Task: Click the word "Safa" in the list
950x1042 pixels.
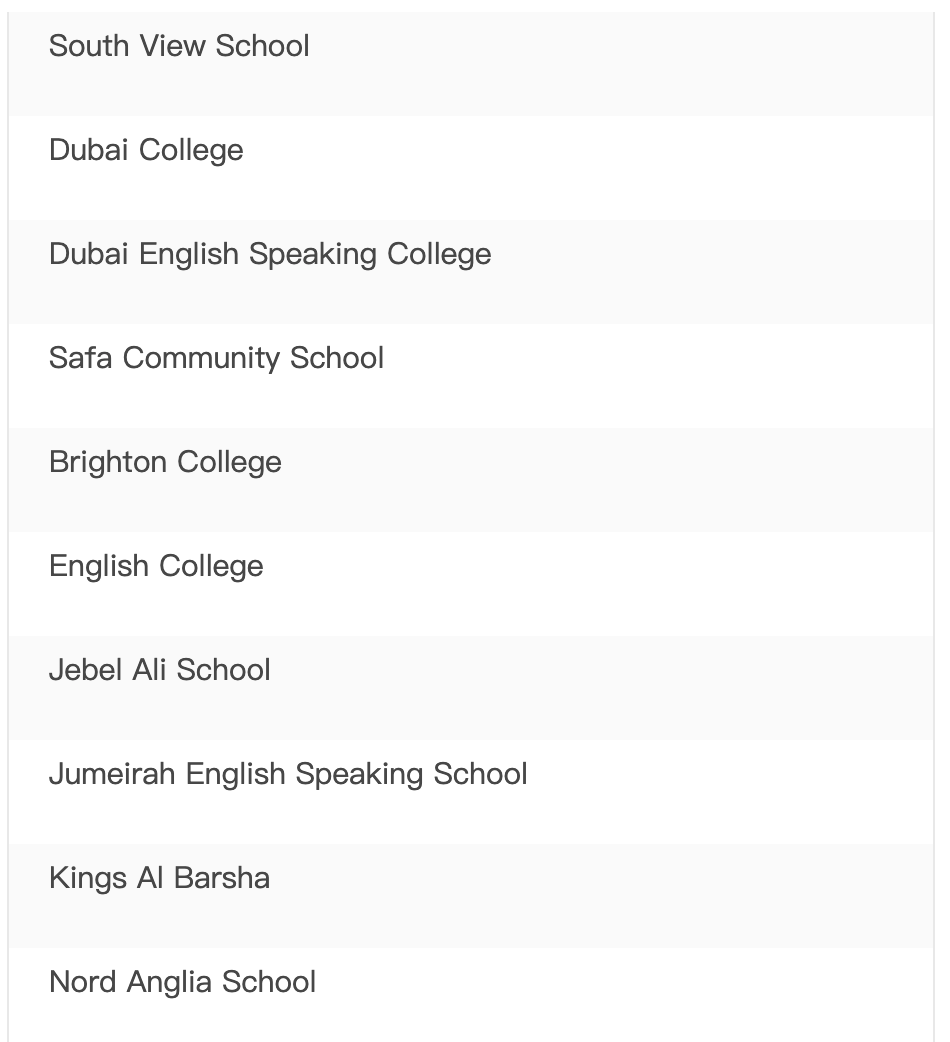Action: (81, 358)
